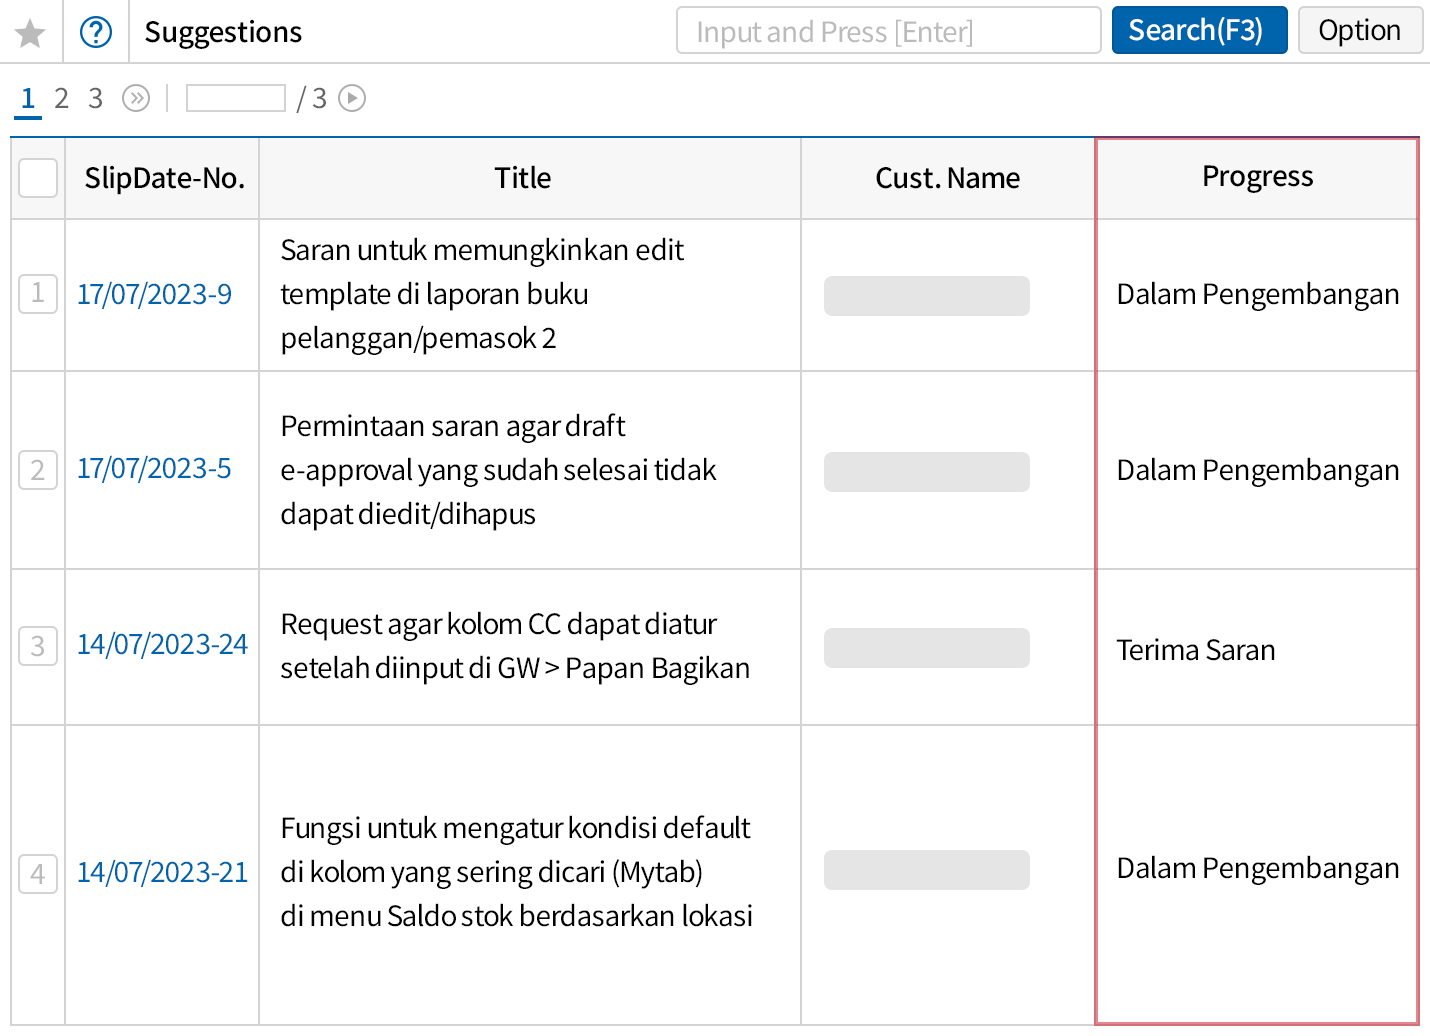The height and width of the screenshot is (1036, 1430).
Task: Toggle the select-all header checkbox
Action: click(38, 178)
